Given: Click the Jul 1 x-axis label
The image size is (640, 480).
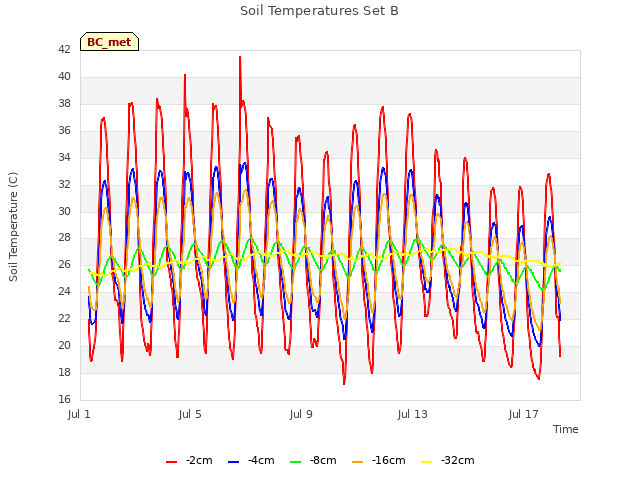Looking at the screenshot, I should (x=79, y=414).
